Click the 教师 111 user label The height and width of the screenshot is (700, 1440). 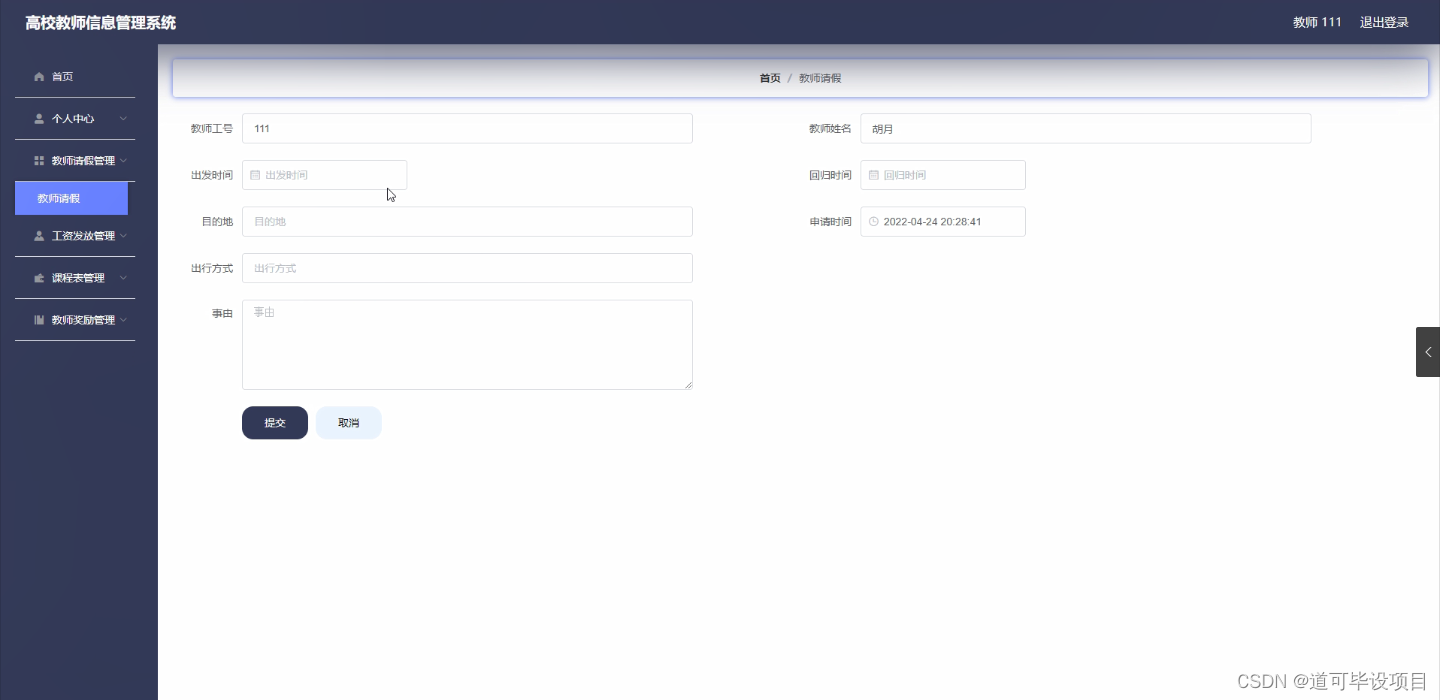click(x=1317, y=22)
